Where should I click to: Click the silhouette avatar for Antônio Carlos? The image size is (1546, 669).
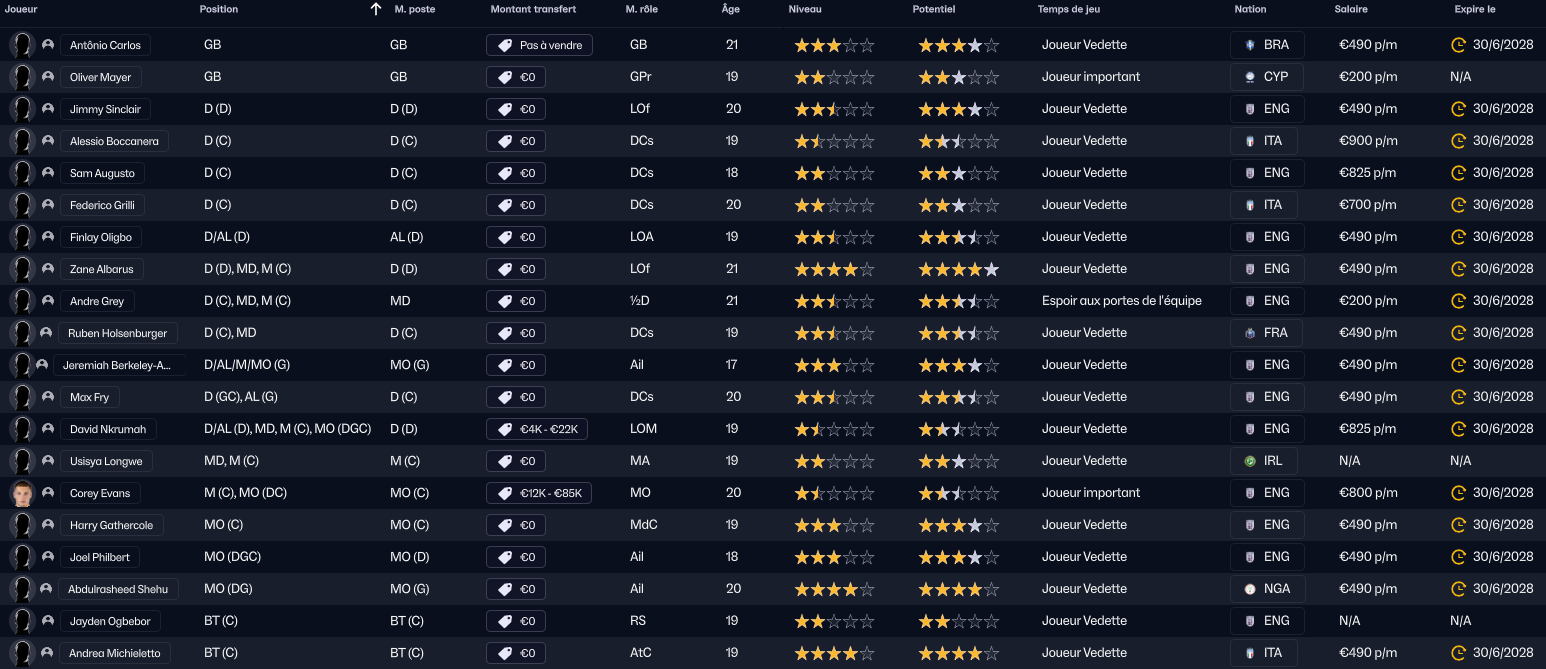coord(22,45)
